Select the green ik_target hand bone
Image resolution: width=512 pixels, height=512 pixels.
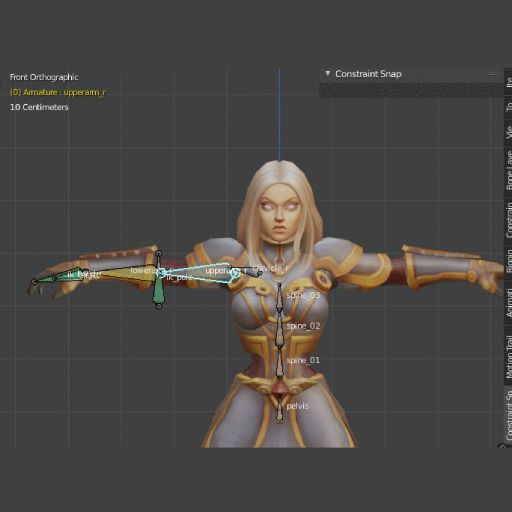(57, 277)
